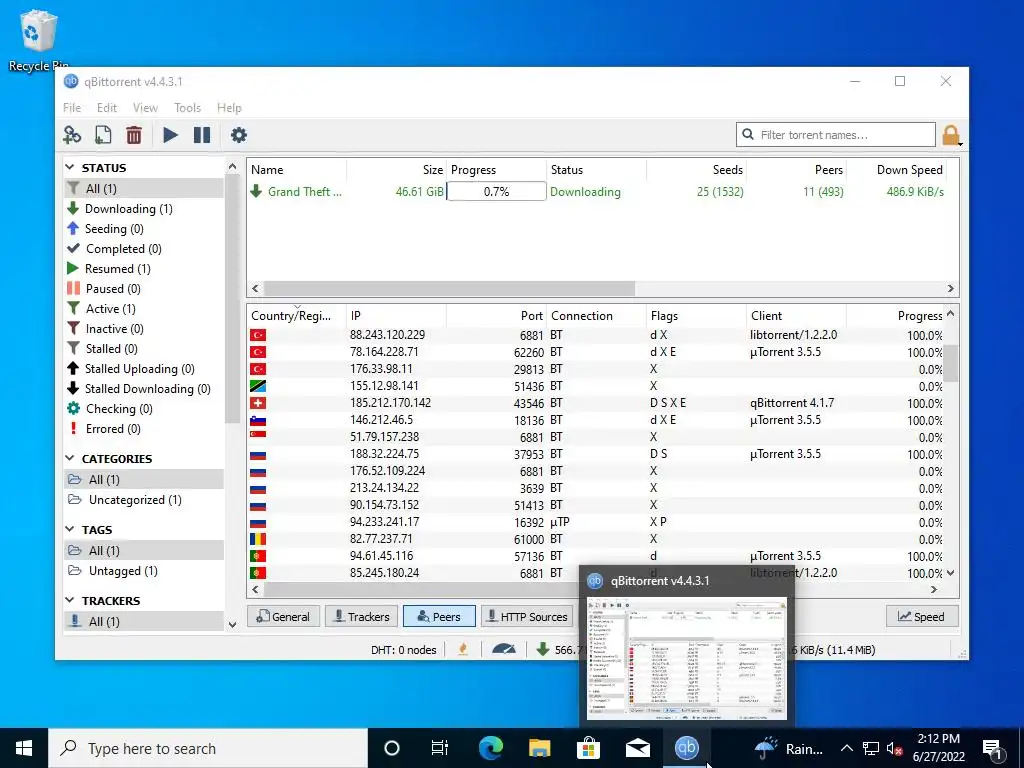Open the Help menu
This screenshot has height=768, width=1024.
click(x=229, y=108)
